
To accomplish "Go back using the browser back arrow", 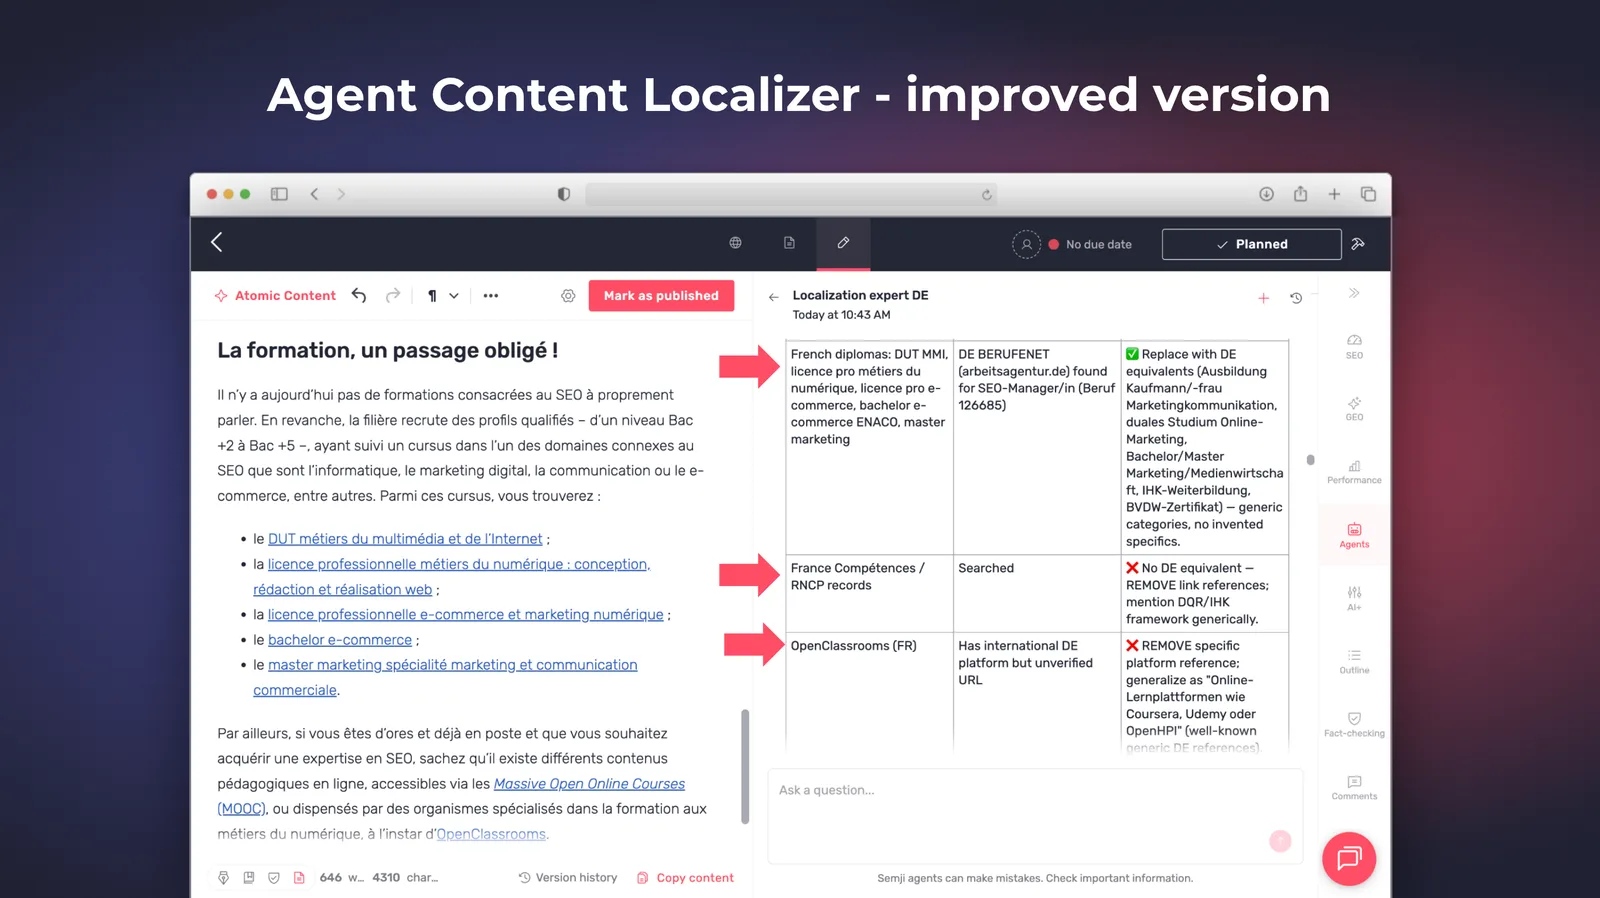I will coord(314,194).
